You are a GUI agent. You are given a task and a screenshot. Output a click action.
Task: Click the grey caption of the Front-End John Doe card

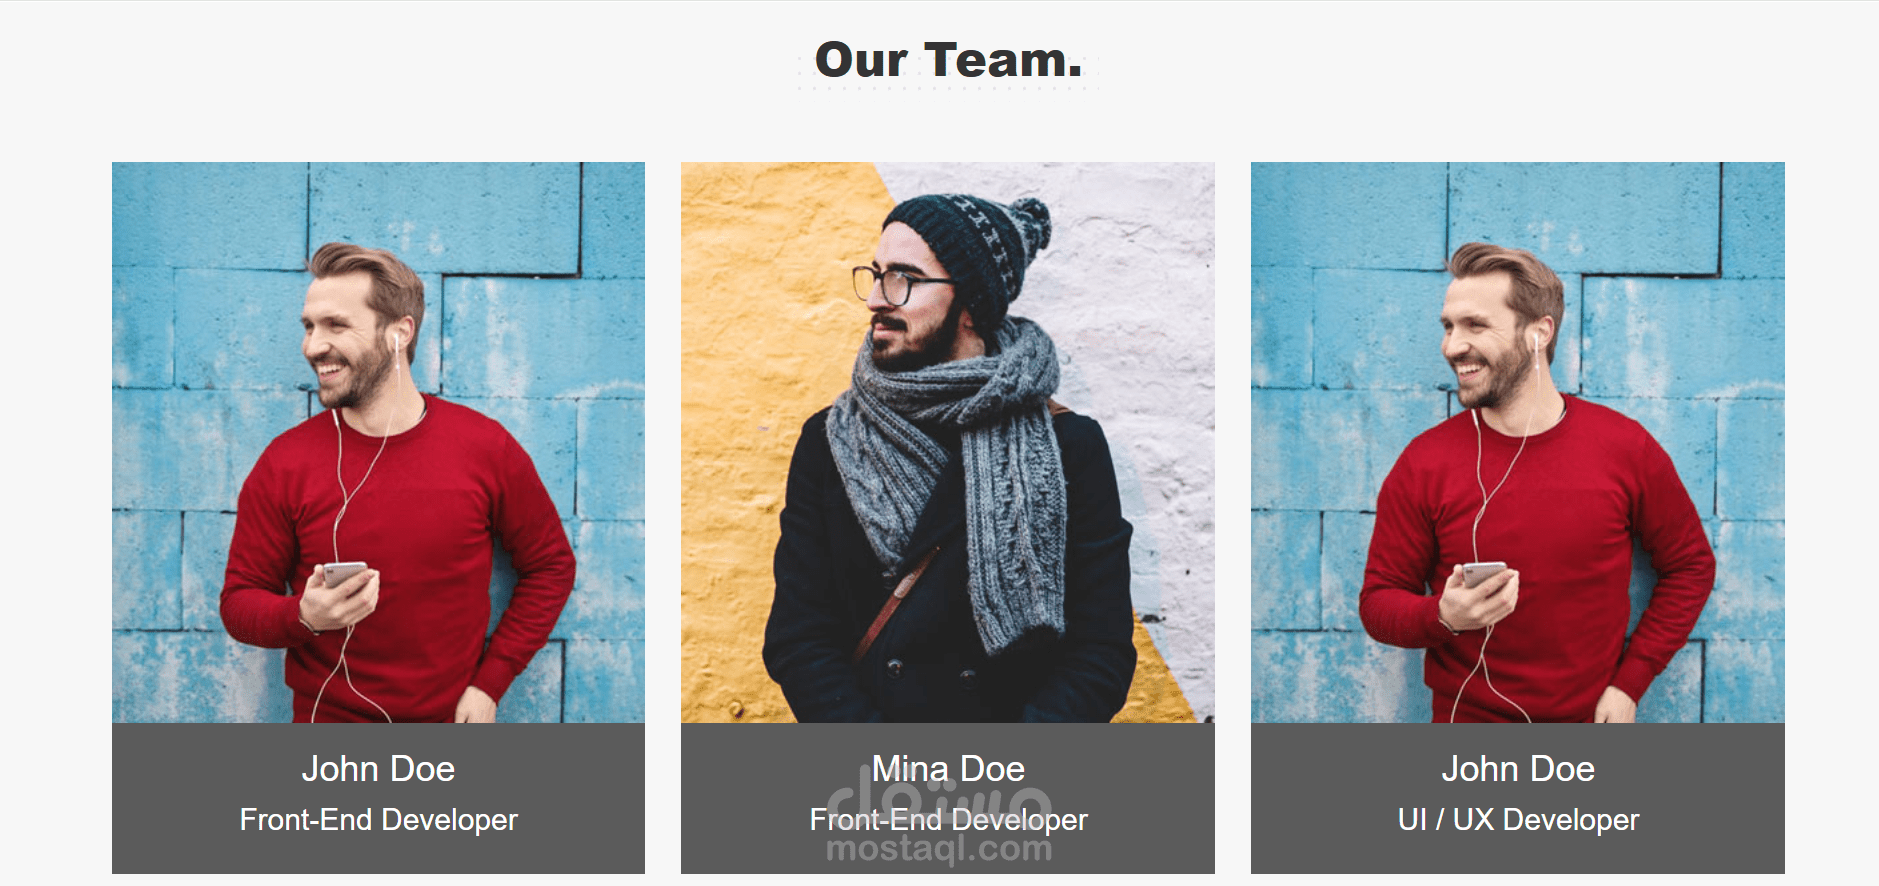click(378, 798)
